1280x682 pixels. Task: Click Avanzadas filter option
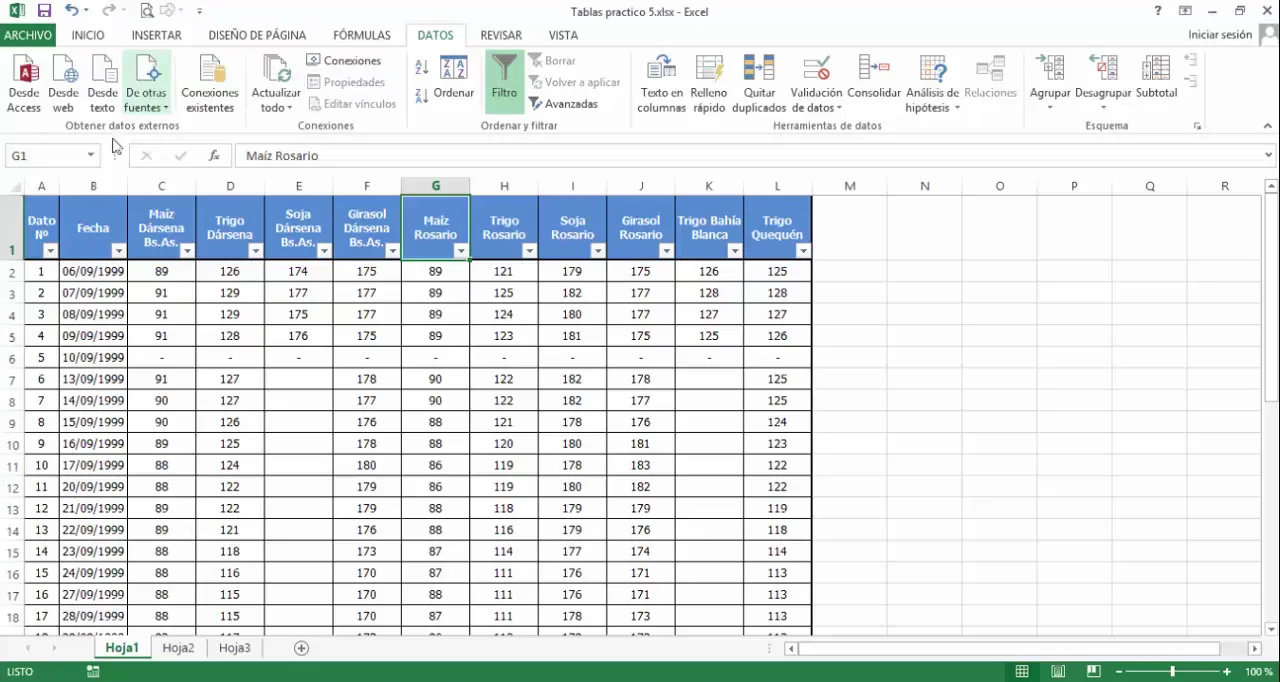[x=563, y=104]
